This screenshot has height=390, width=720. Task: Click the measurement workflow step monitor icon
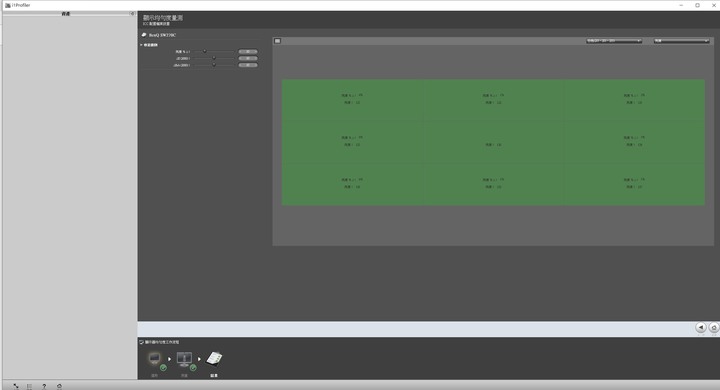(184, 359)
